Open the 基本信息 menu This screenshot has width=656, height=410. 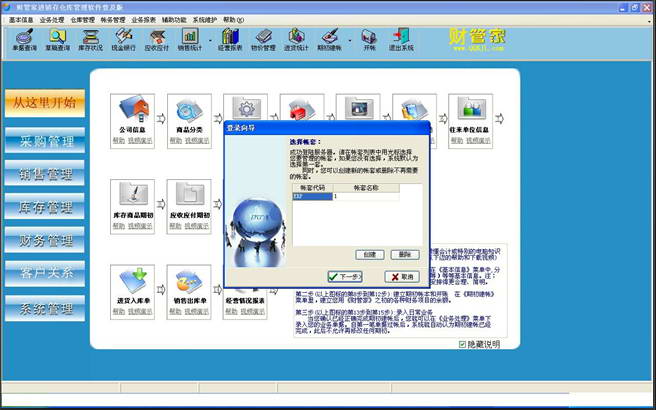[x=21, y=20]
